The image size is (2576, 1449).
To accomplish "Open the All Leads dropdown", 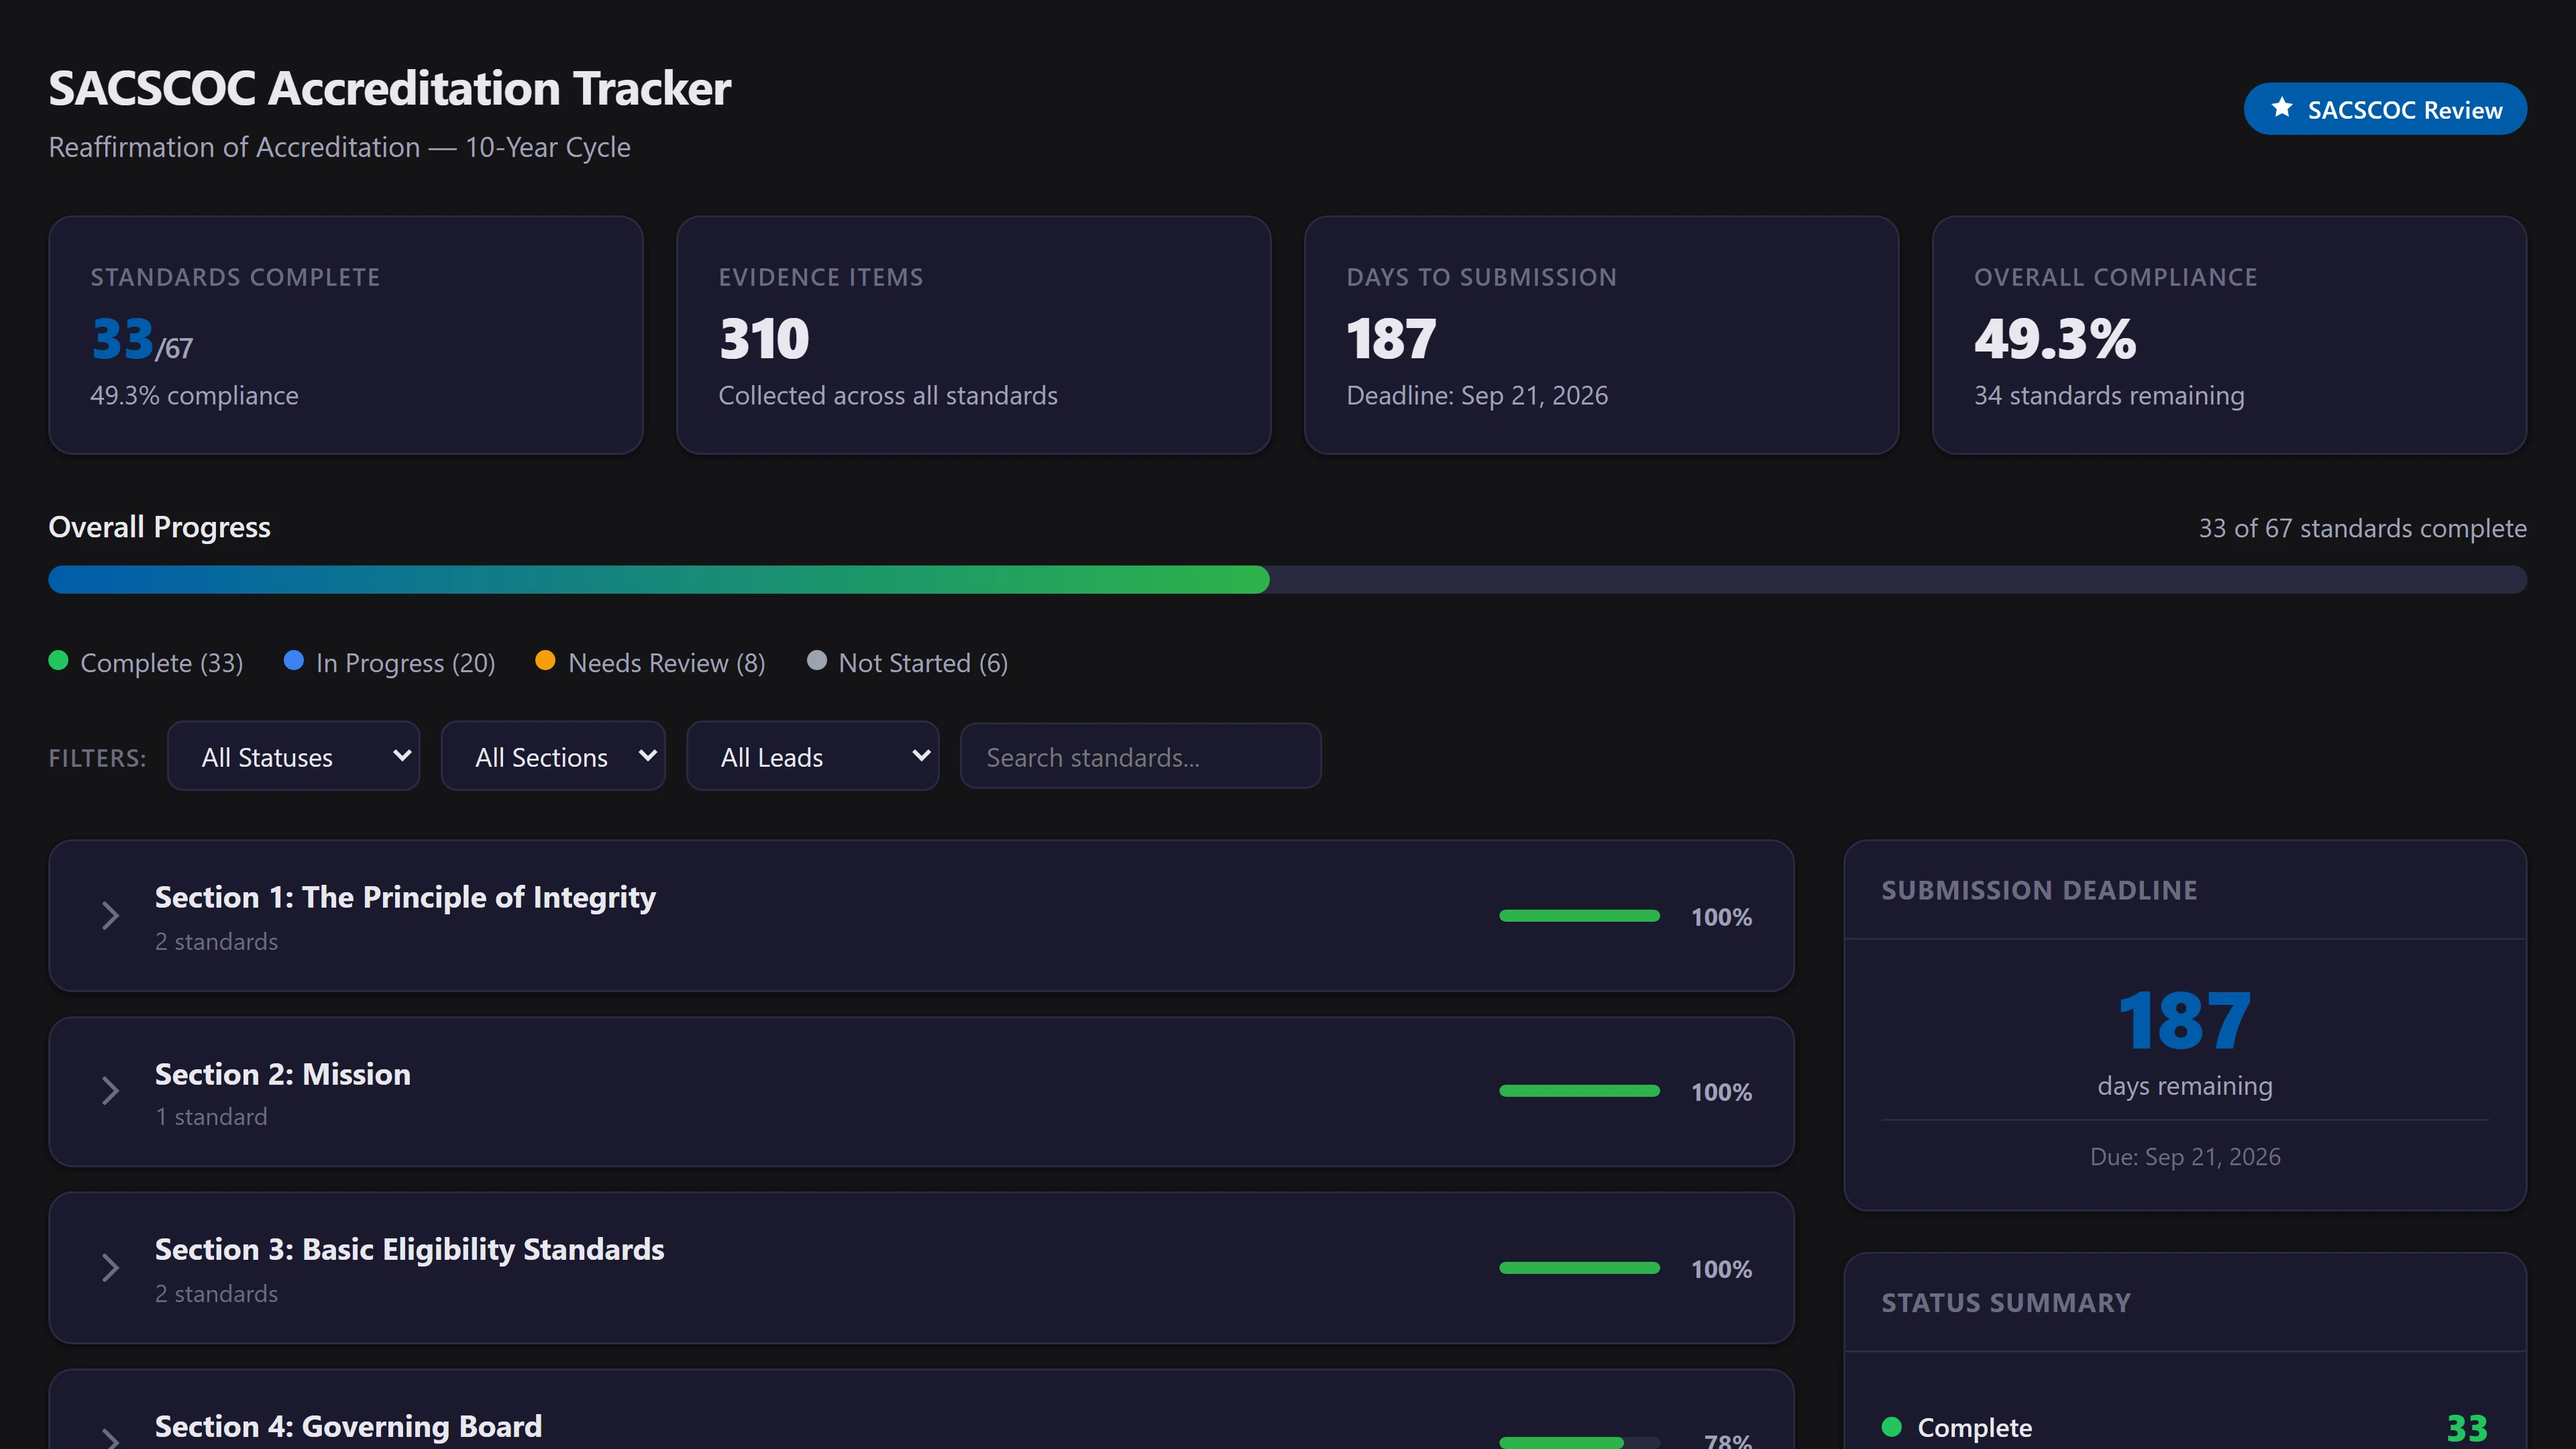I will pyautogui.click(x=812, y=757).
